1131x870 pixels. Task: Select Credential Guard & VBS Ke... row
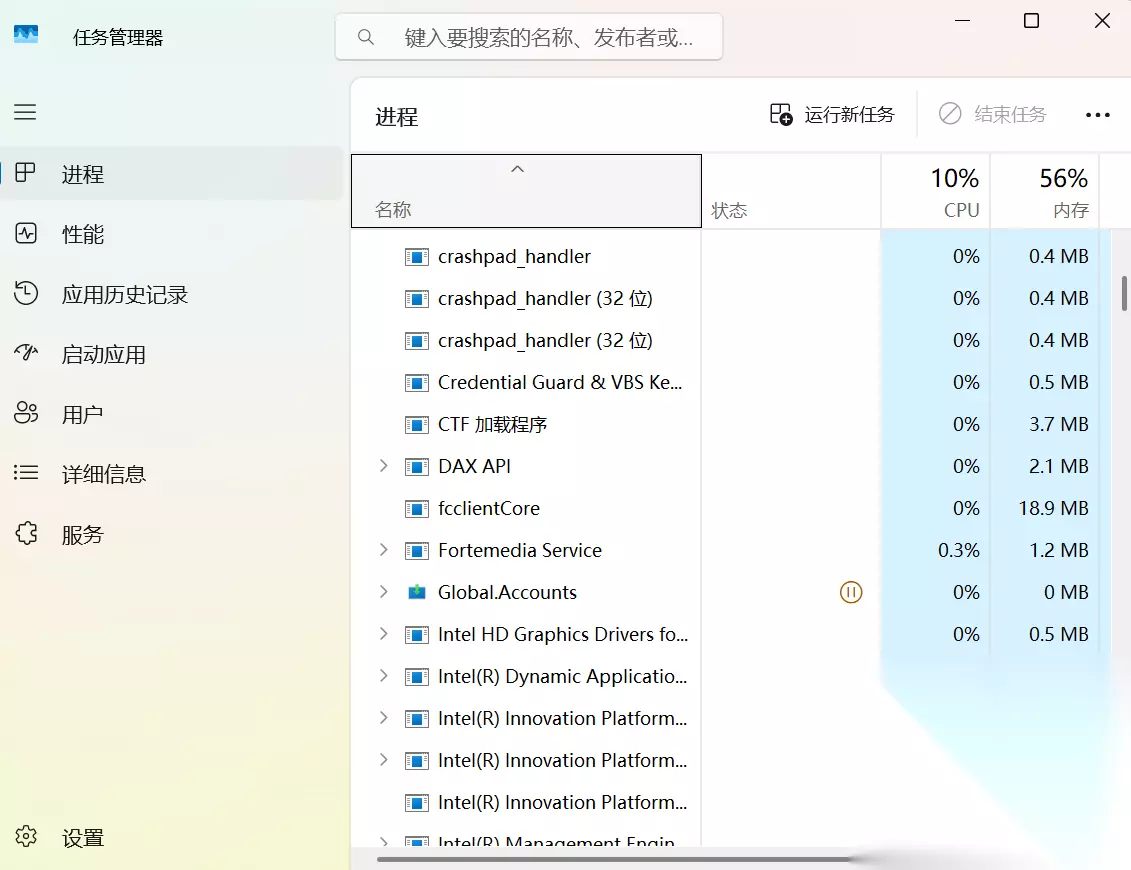[560, 382]
